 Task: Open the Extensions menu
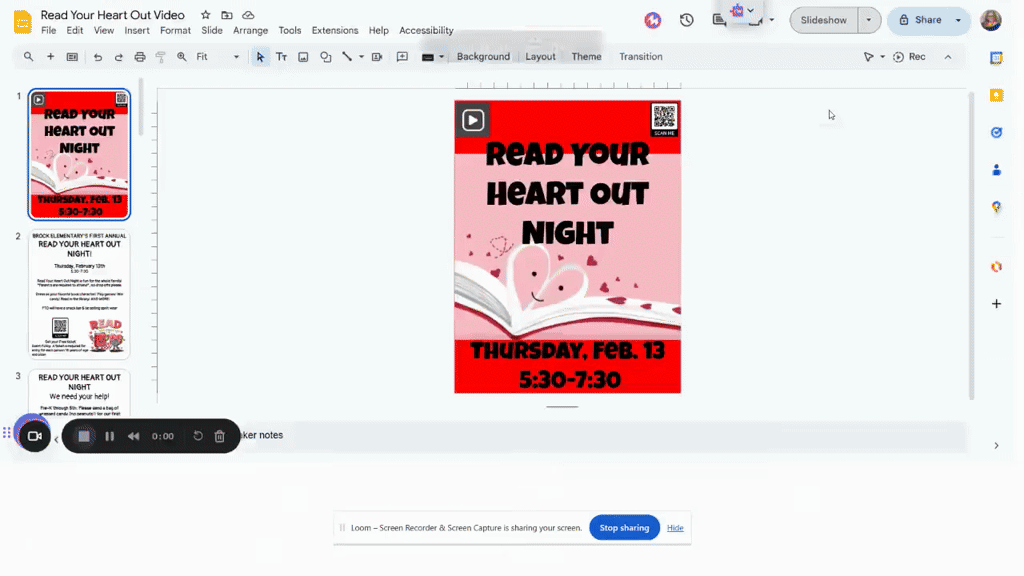tap(335, 30)
